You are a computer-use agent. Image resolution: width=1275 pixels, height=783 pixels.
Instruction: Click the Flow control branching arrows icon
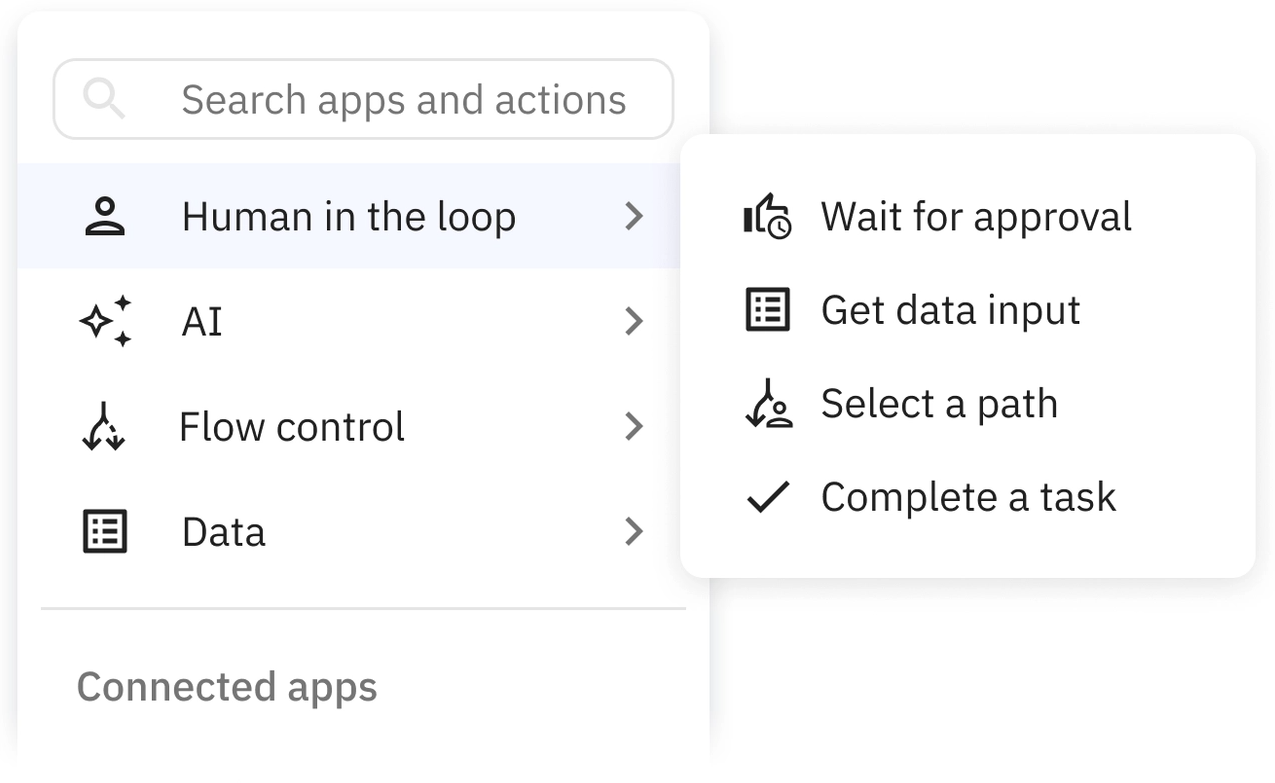click(103, 427)
